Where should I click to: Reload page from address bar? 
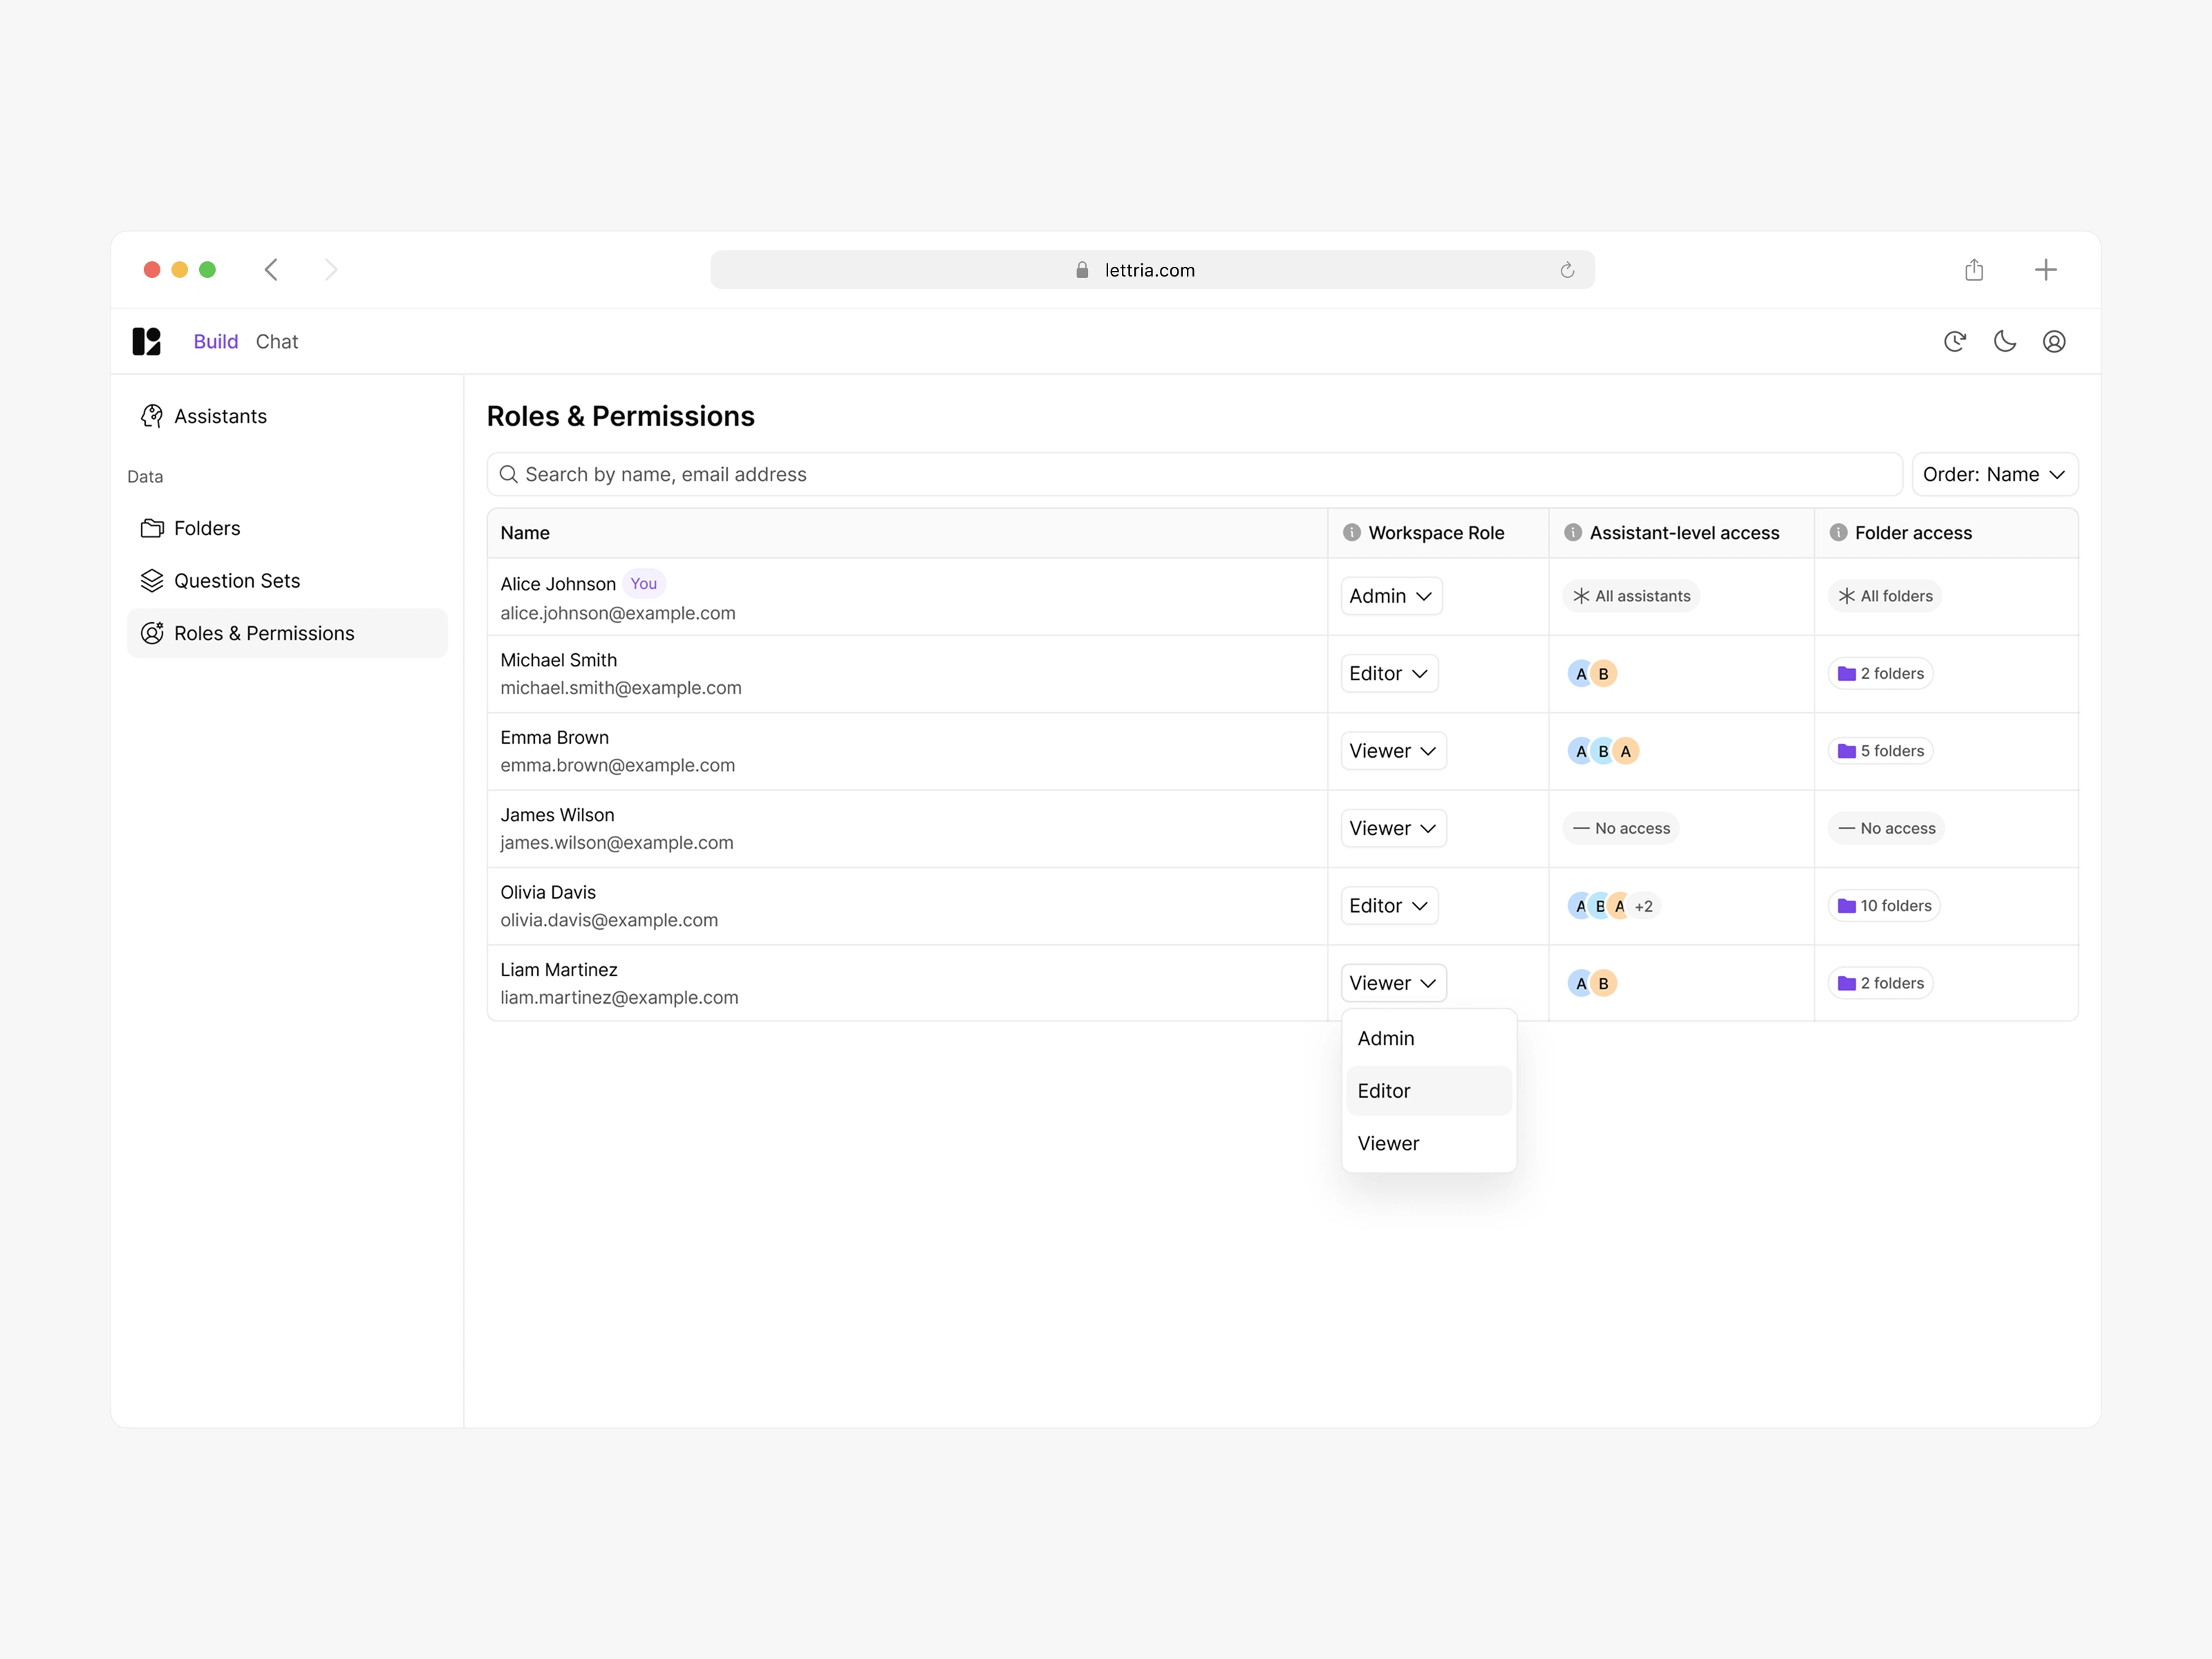[1566, 270]
